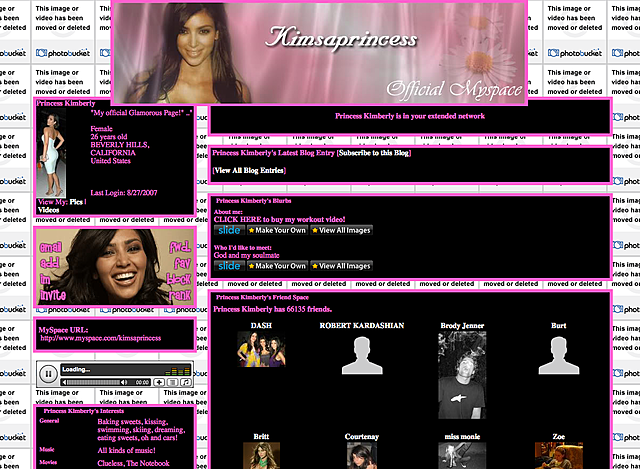Open the full-body profile photo of Princess Kimberly

click(51, 153)
